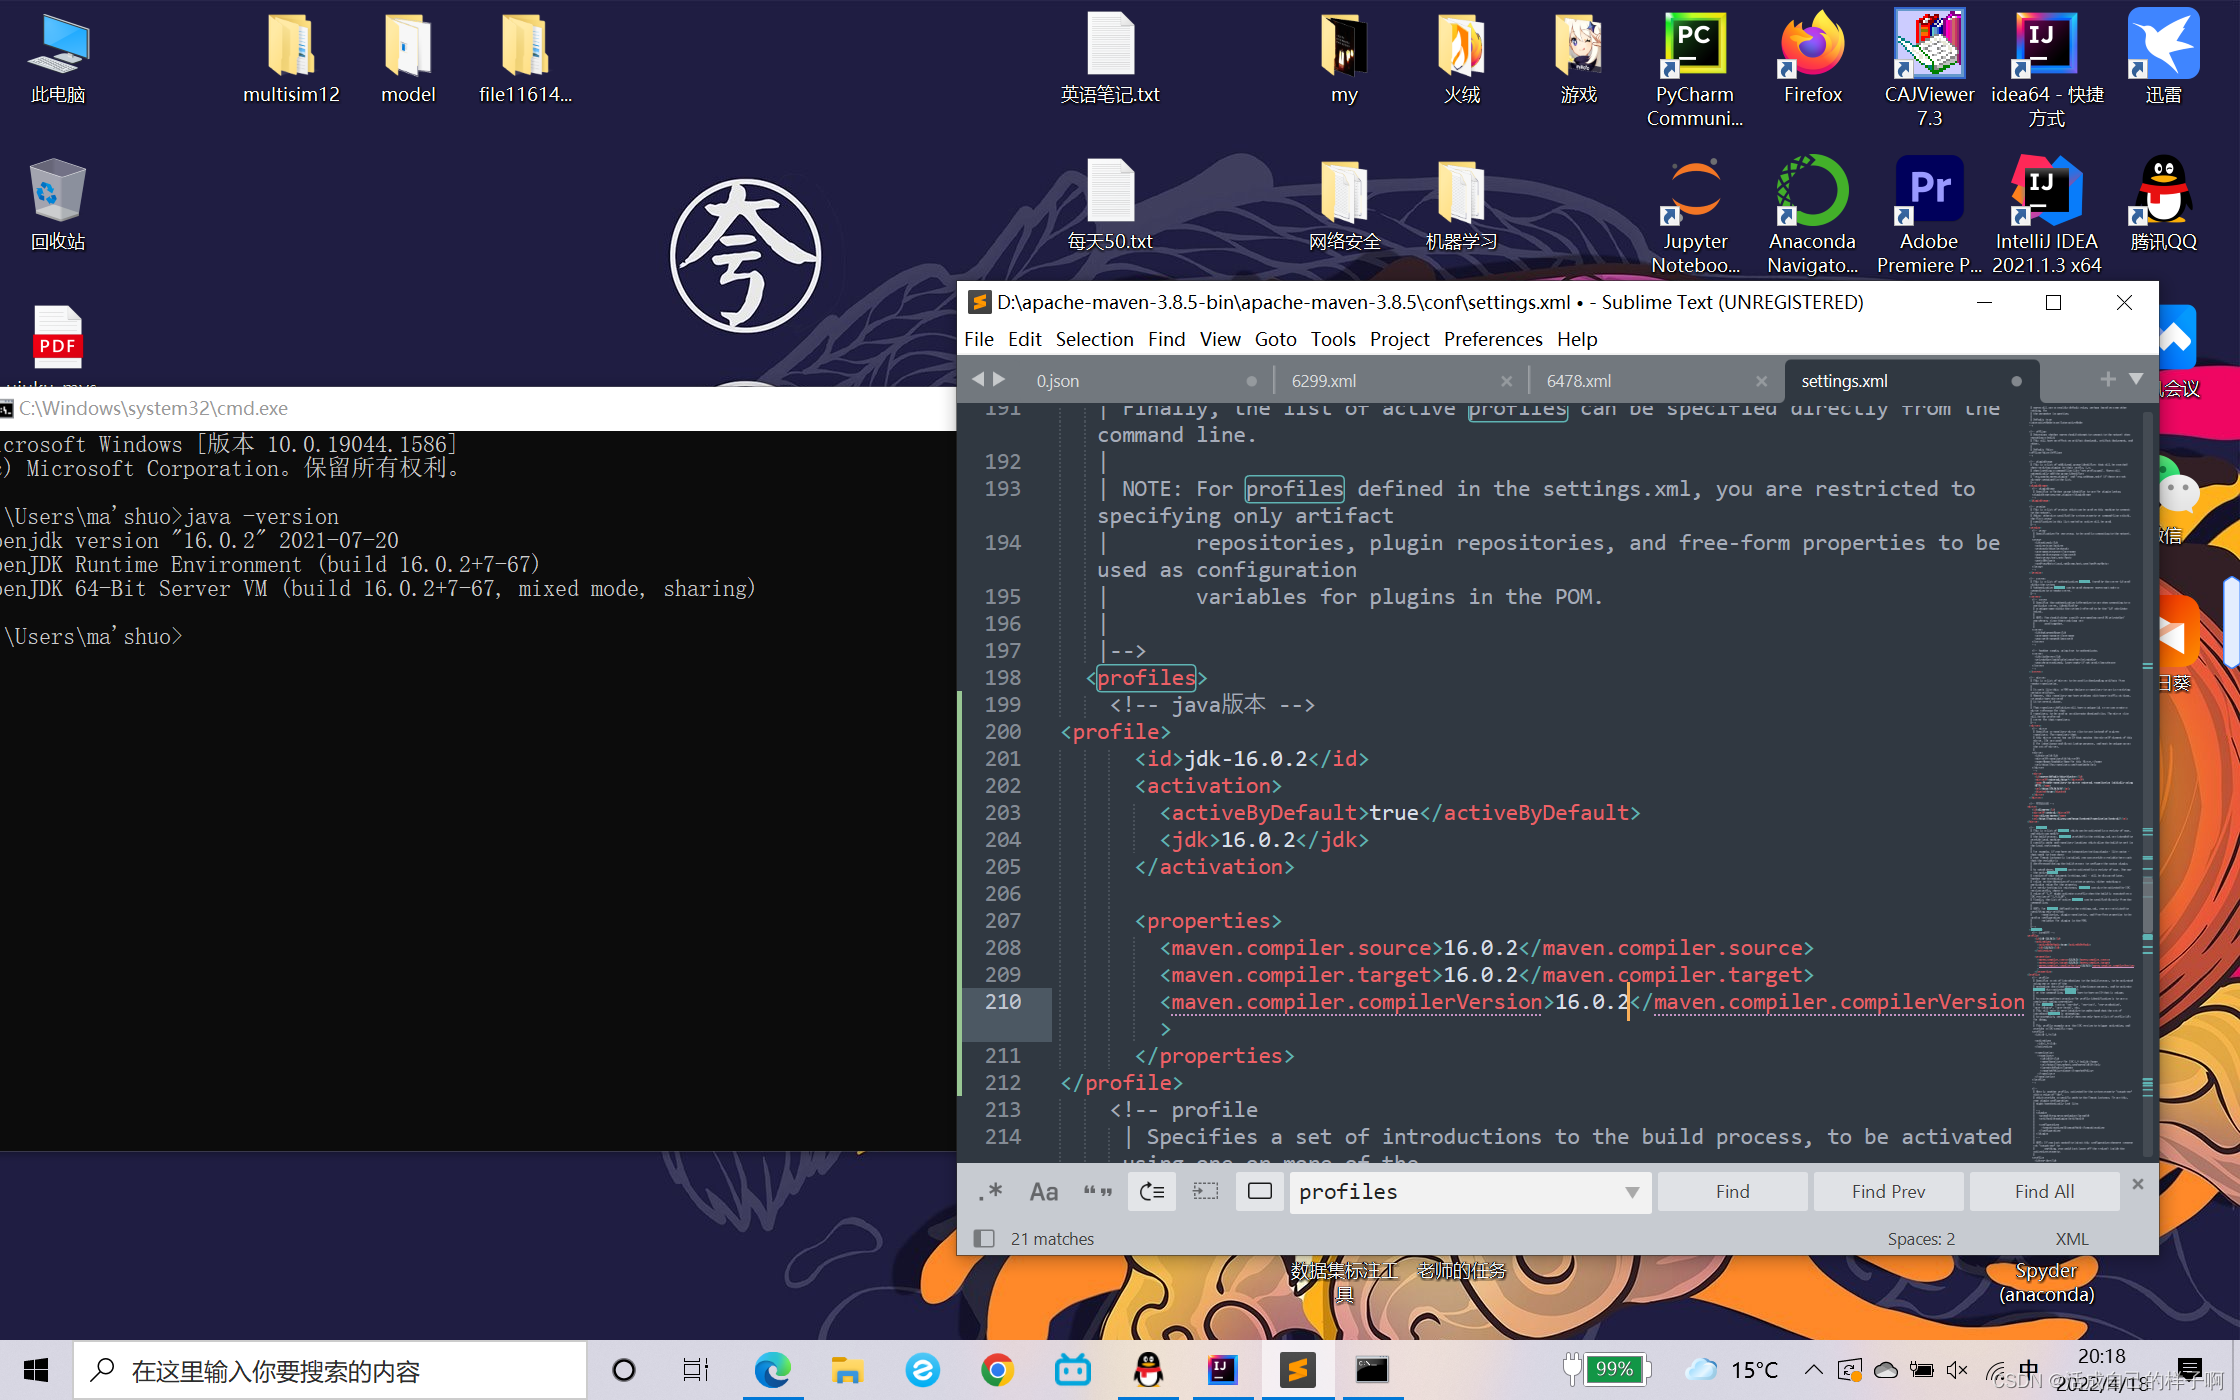The height and width of the screenshot is (1400, 2240).
Task: Click the next tab arrow icon
Action: click(999, 380)
